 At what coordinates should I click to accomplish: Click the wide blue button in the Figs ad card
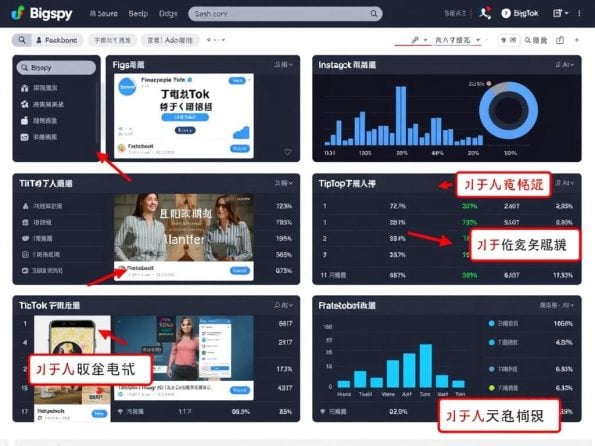tap(185, 117)
